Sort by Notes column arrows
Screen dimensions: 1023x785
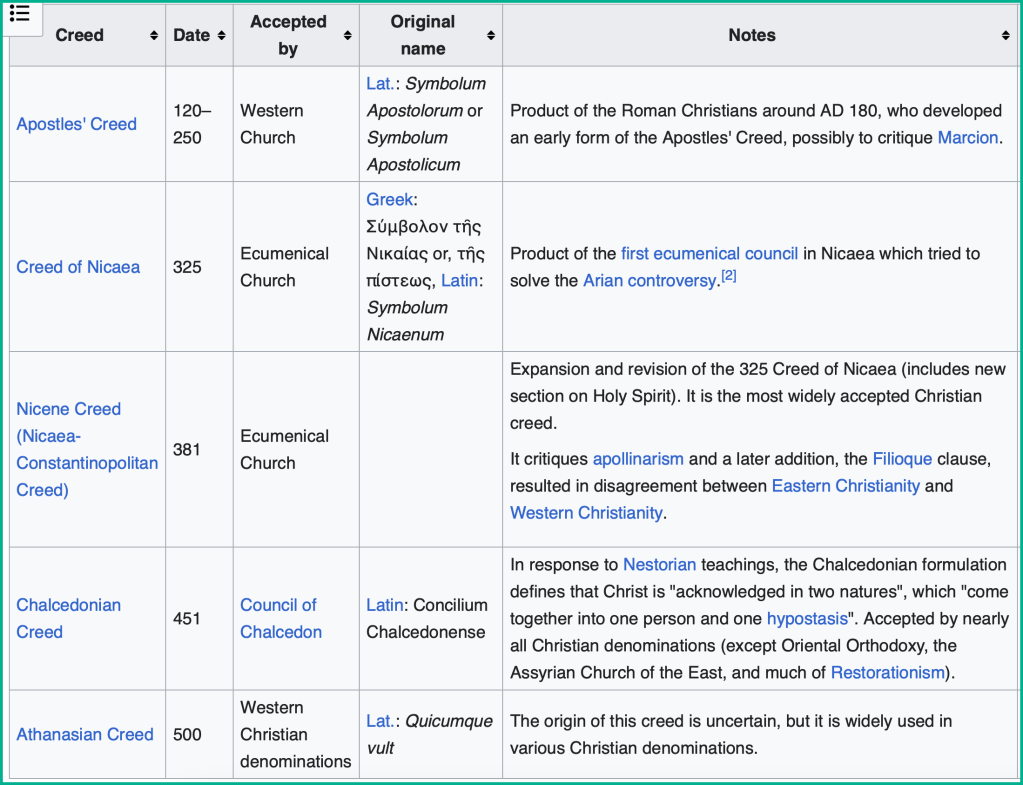coord(1005,36)
